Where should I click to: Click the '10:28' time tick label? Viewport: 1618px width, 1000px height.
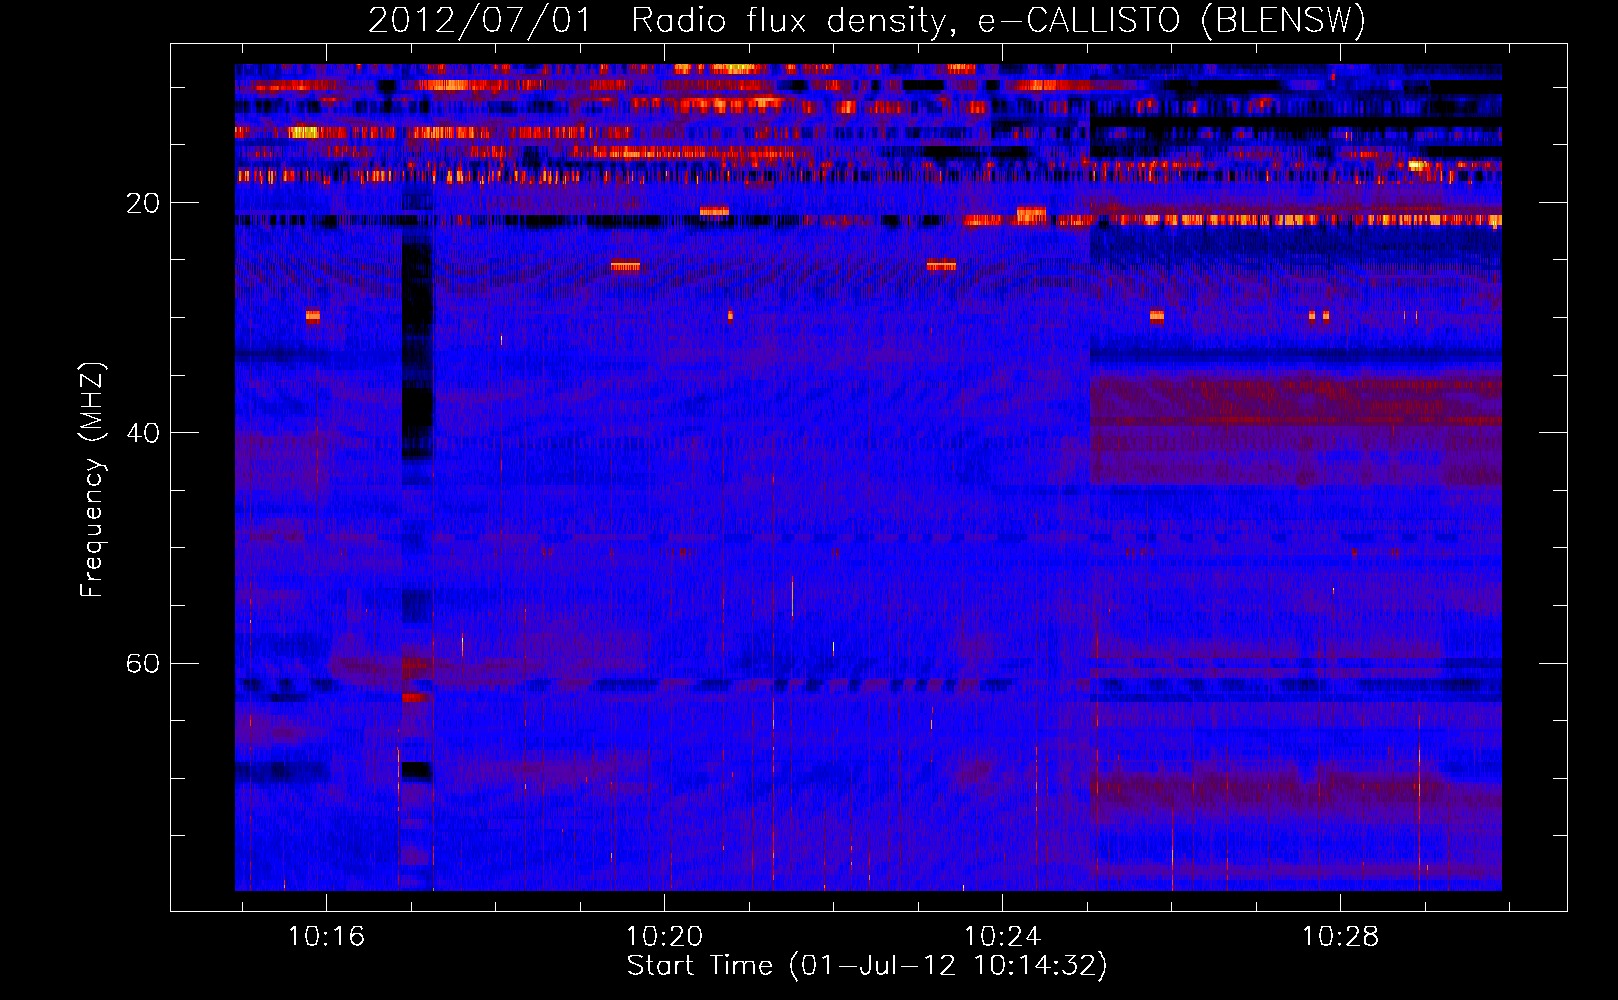1340,937
